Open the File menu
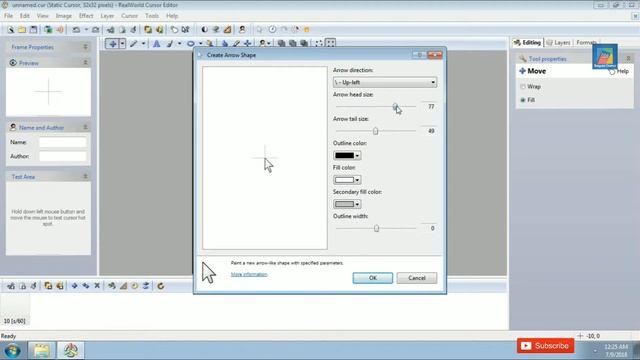 [x=9, y=16]
